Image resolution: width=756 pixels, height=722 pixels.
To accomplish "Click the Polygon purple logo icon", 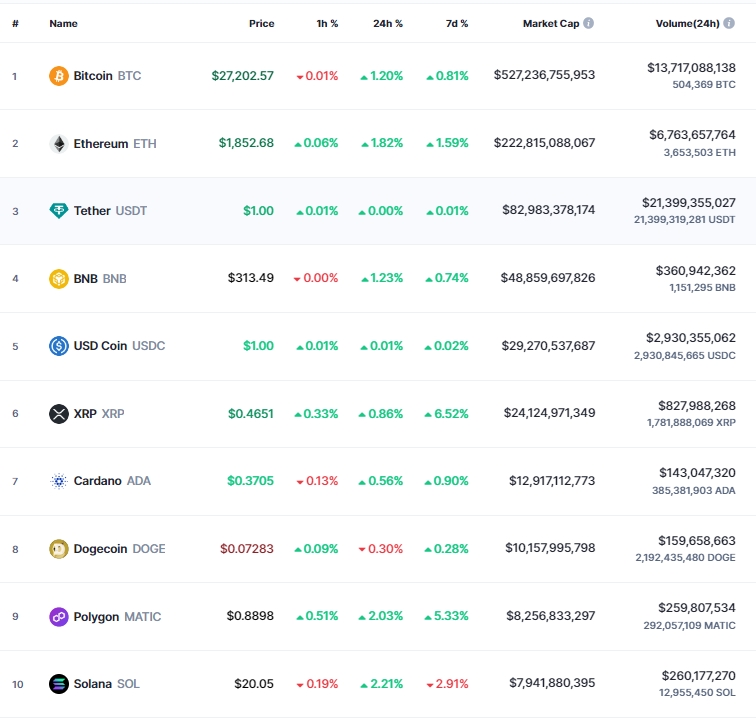I will pyautogui.click(x=59, y=616).
